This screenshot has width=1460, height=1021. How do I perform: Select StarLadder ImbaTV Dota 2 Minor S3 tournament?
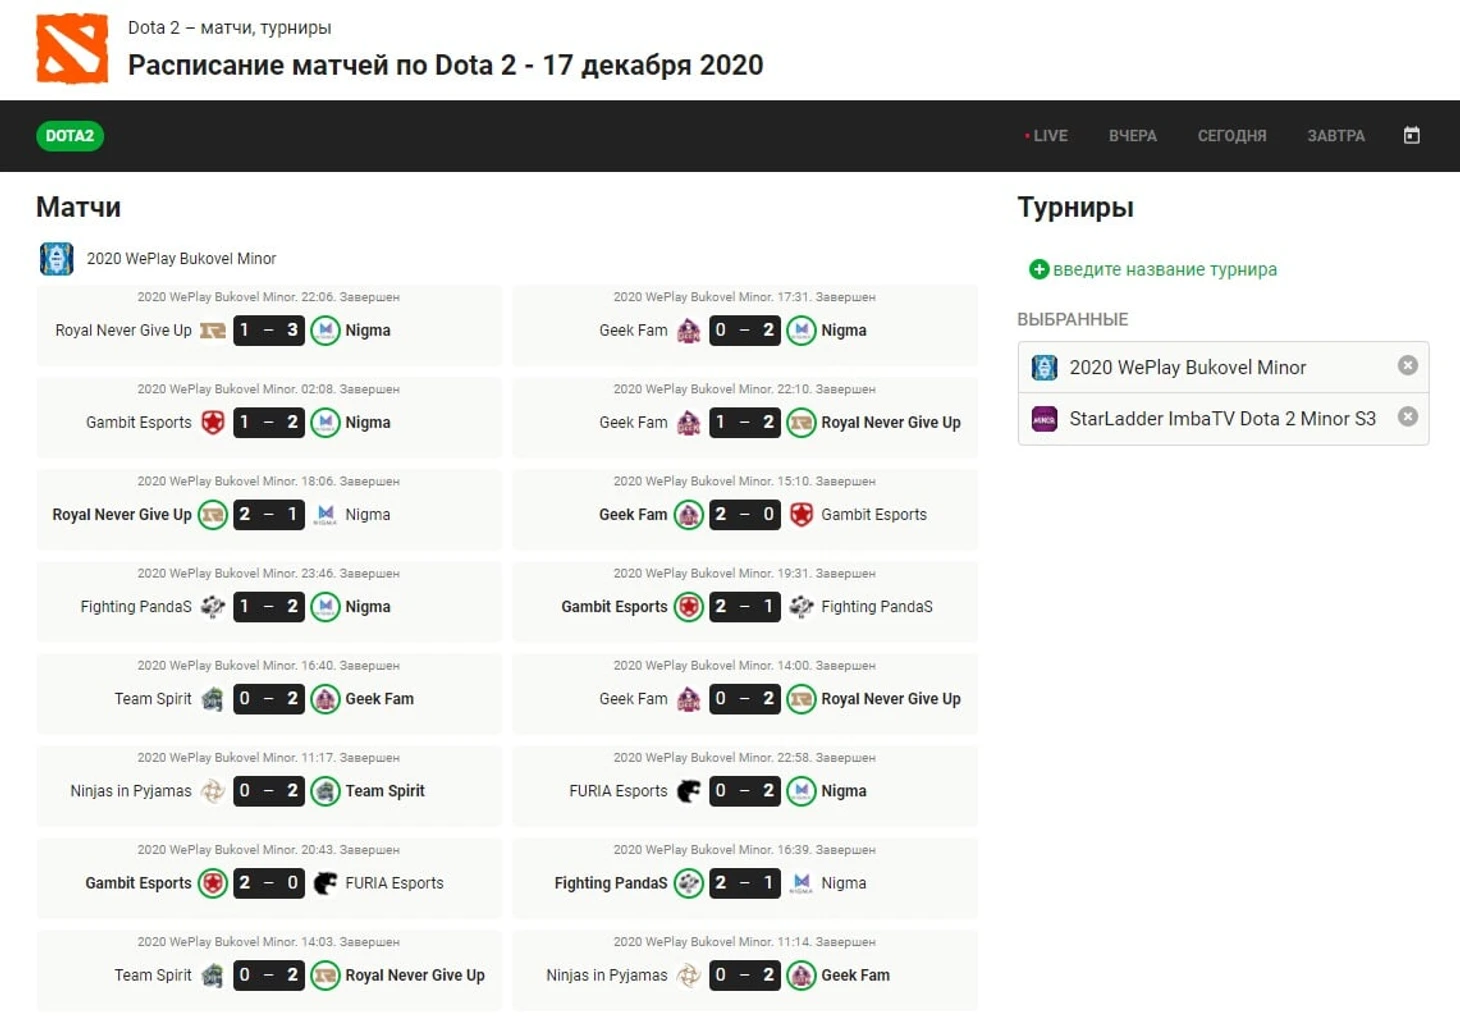click(1222, 419)
